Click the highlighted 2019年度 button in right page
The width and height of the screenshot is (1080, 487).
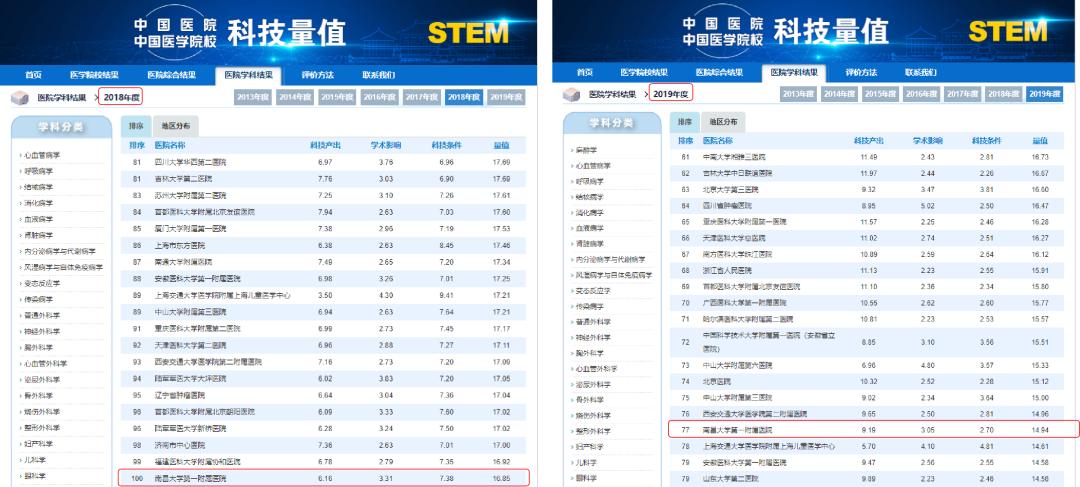(1044, 94)
